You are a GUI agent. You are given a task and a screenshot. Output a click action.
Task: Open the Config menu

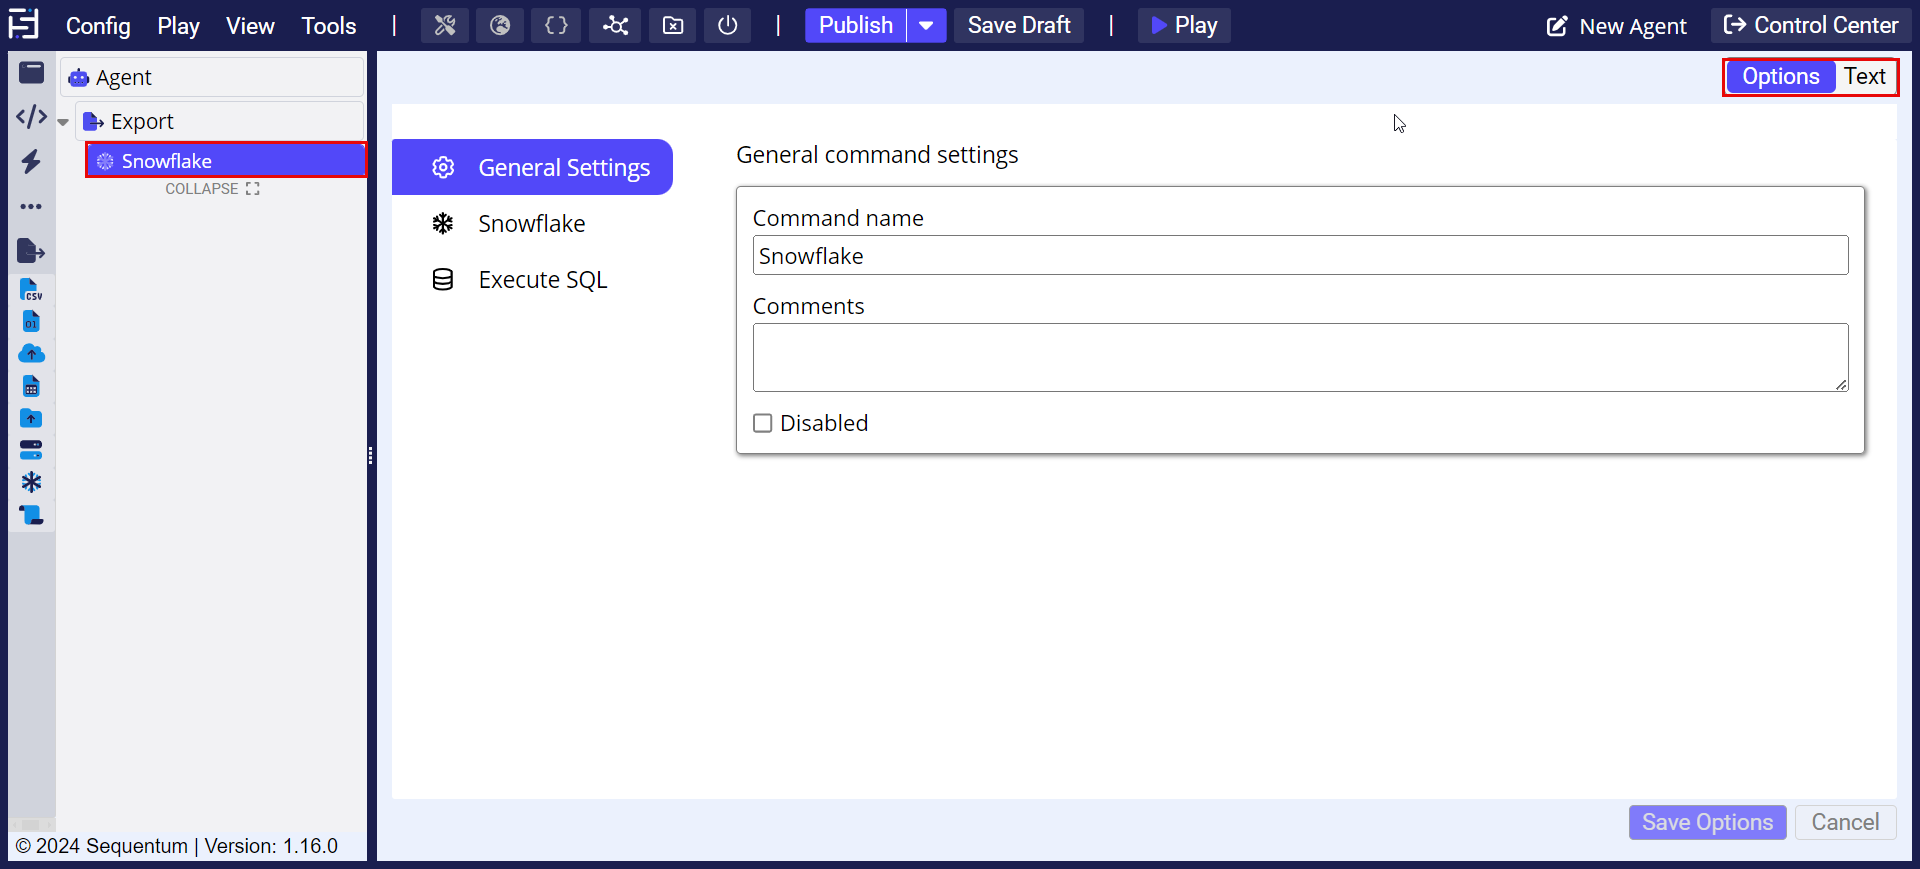[x=98, y=26]
